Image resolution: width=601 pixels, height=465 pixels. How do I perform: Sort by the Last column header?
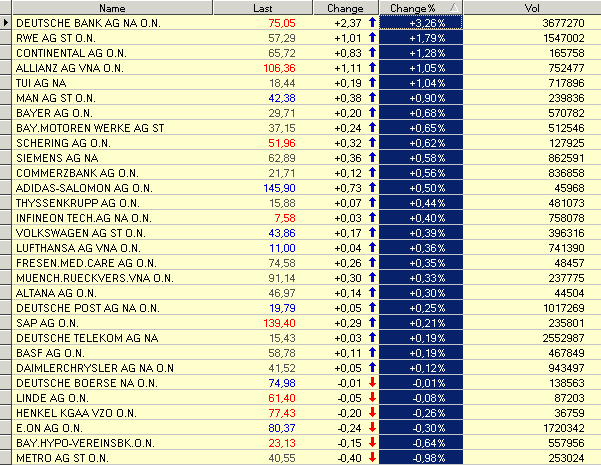click(263, 8)
